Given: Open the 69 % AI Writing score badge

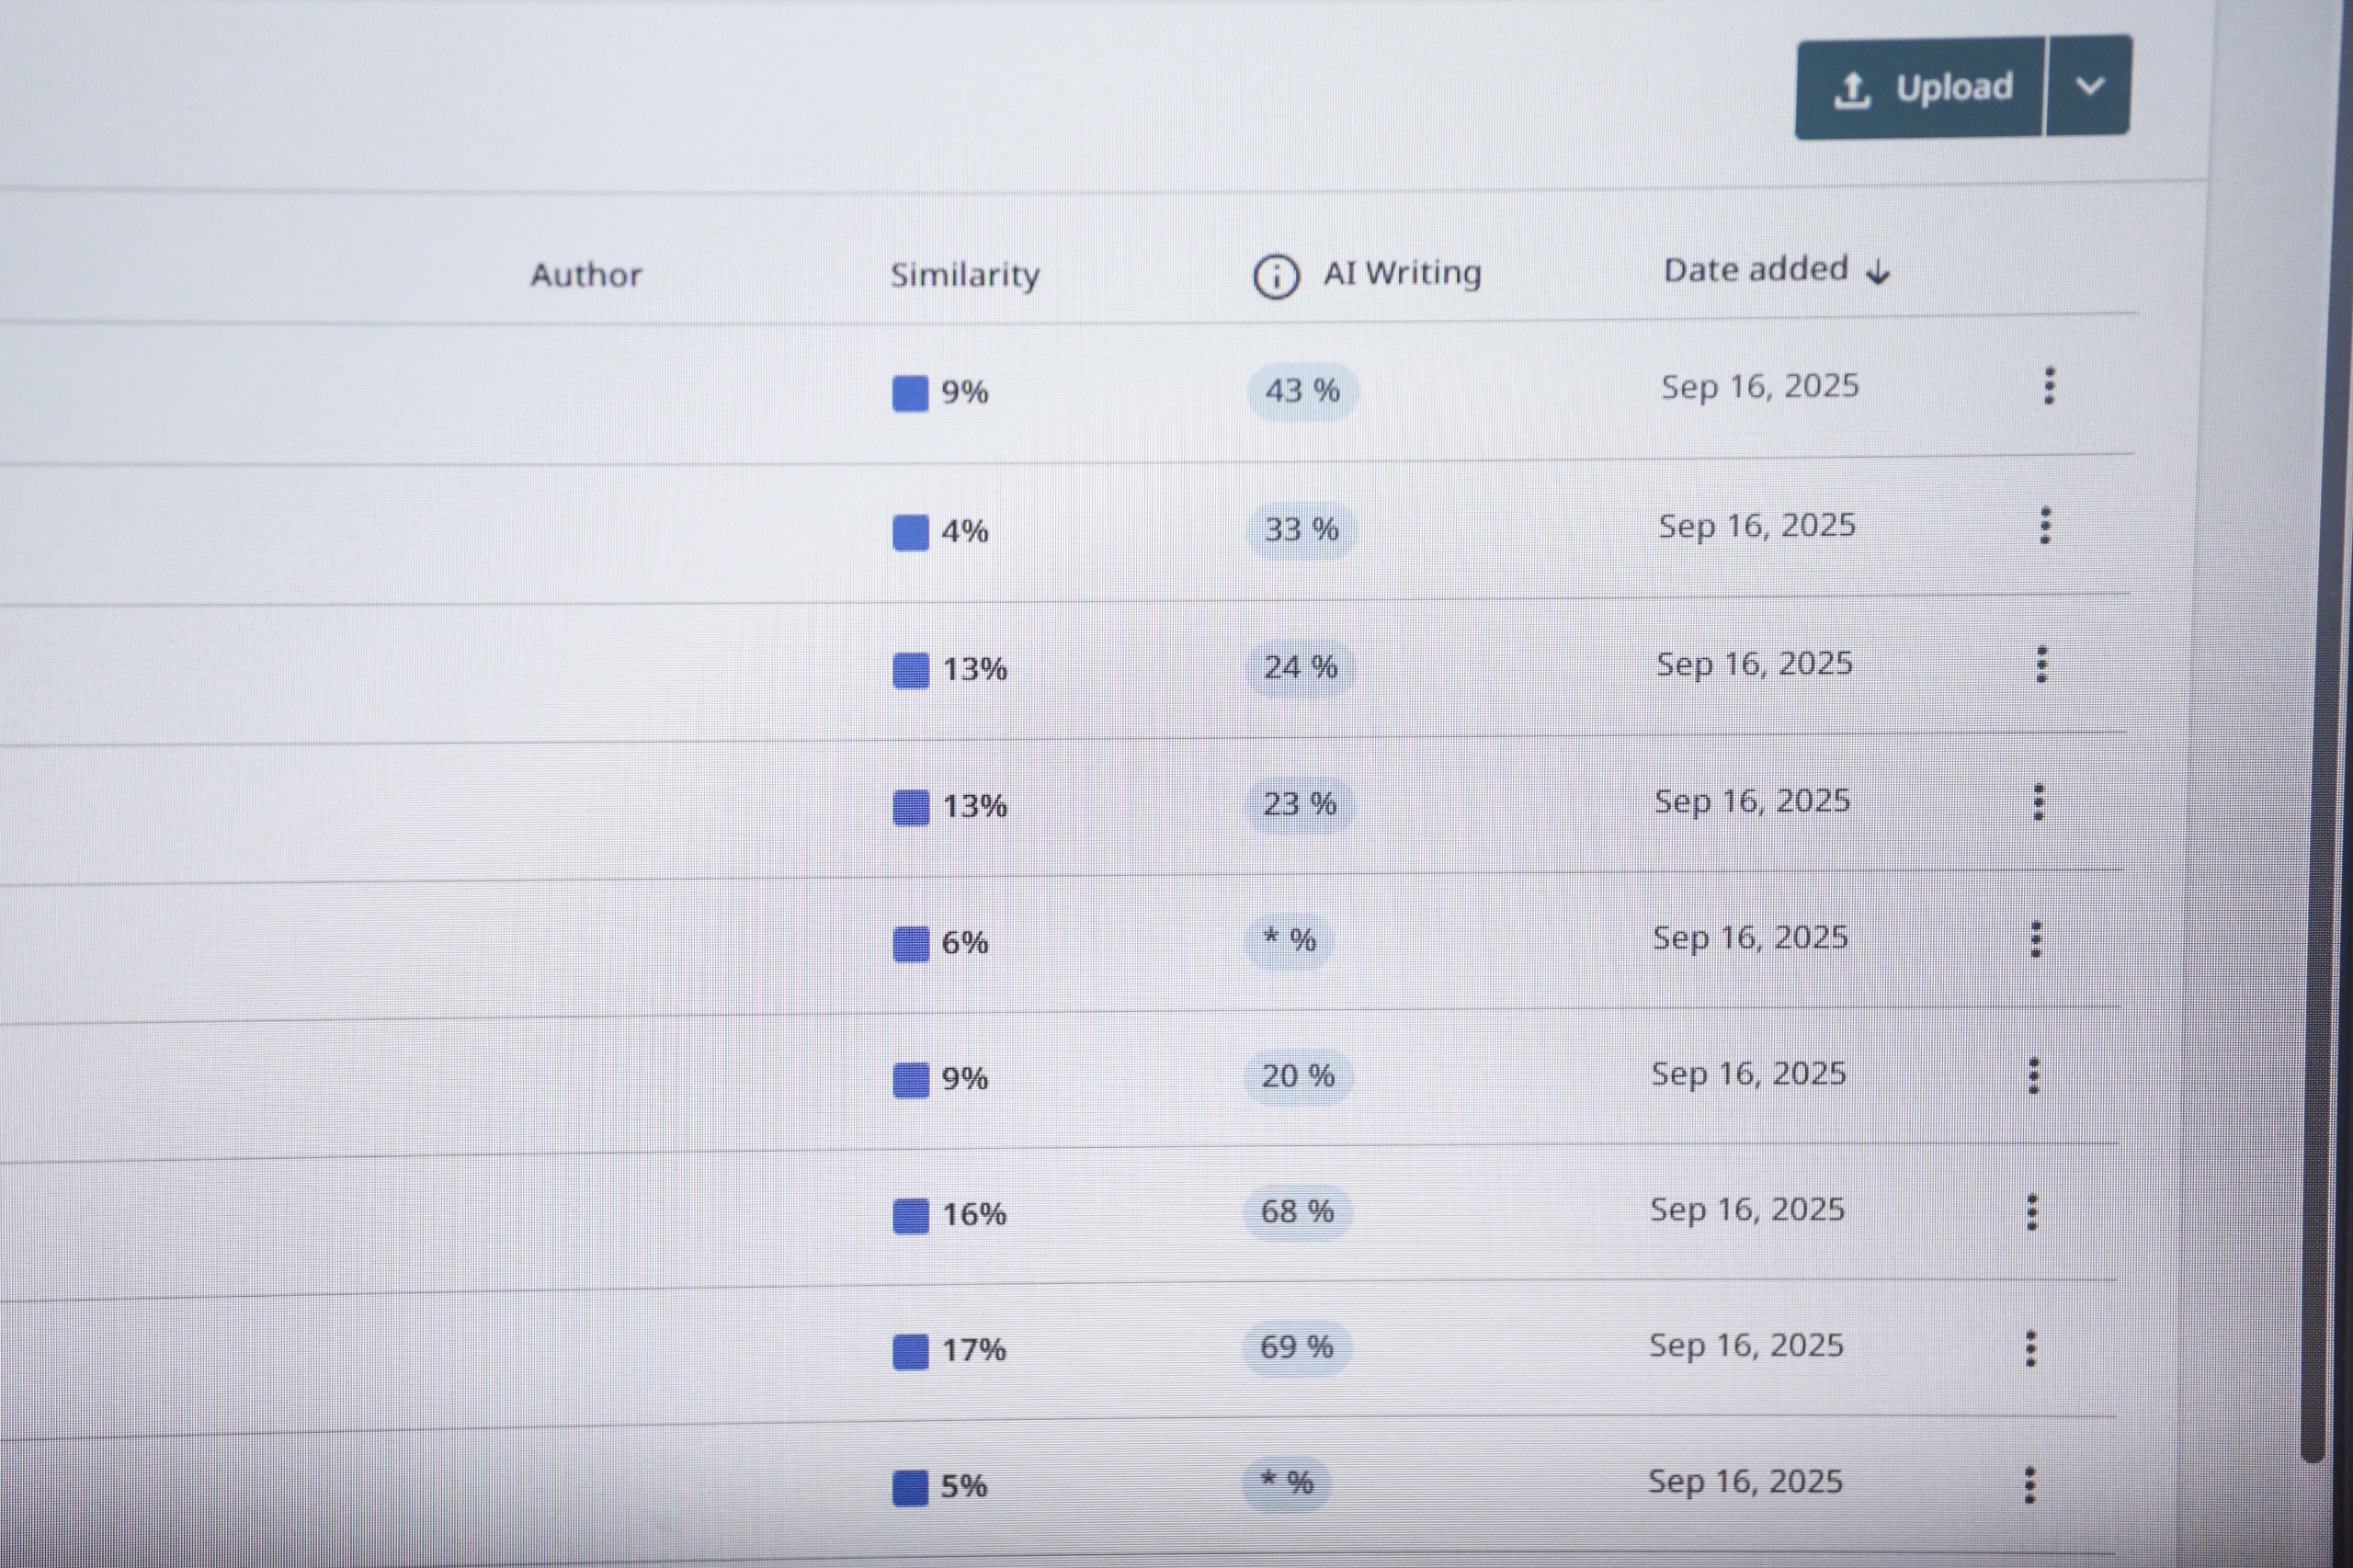Looking at the screenshot, I should [x=1296, y=1347].
